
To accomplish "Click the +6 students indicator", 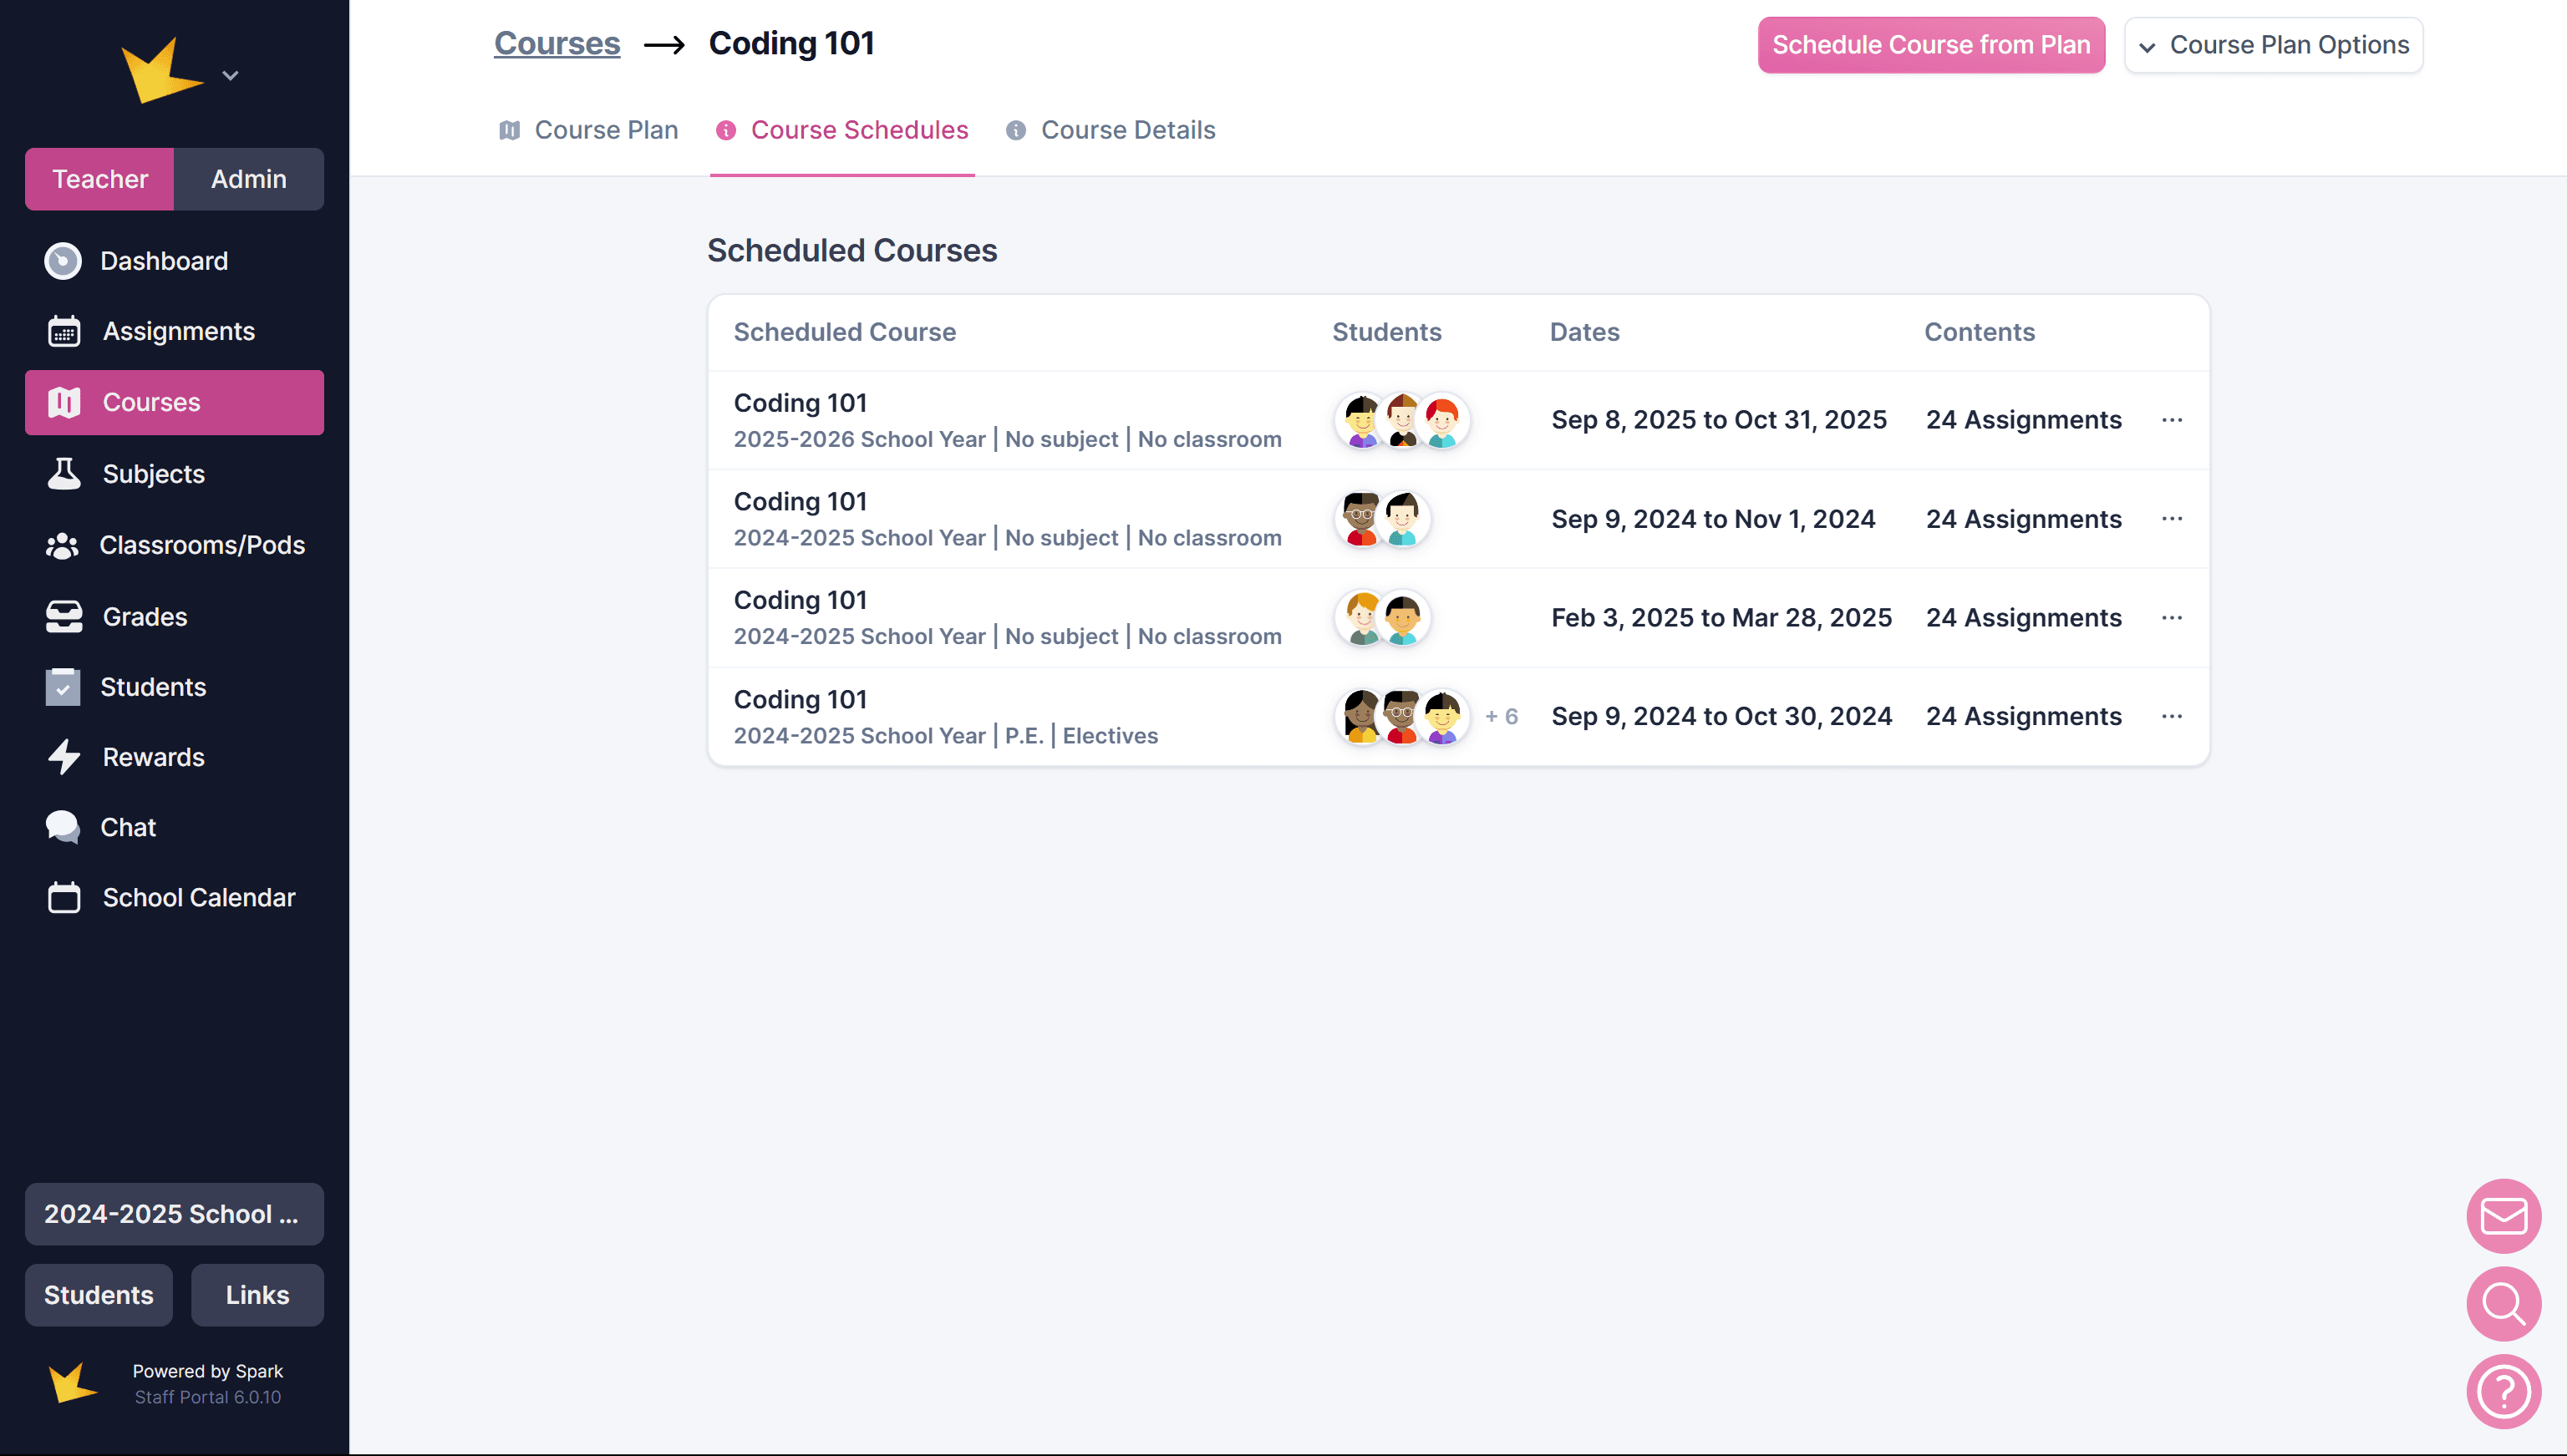I will (x=1501, y=717).
